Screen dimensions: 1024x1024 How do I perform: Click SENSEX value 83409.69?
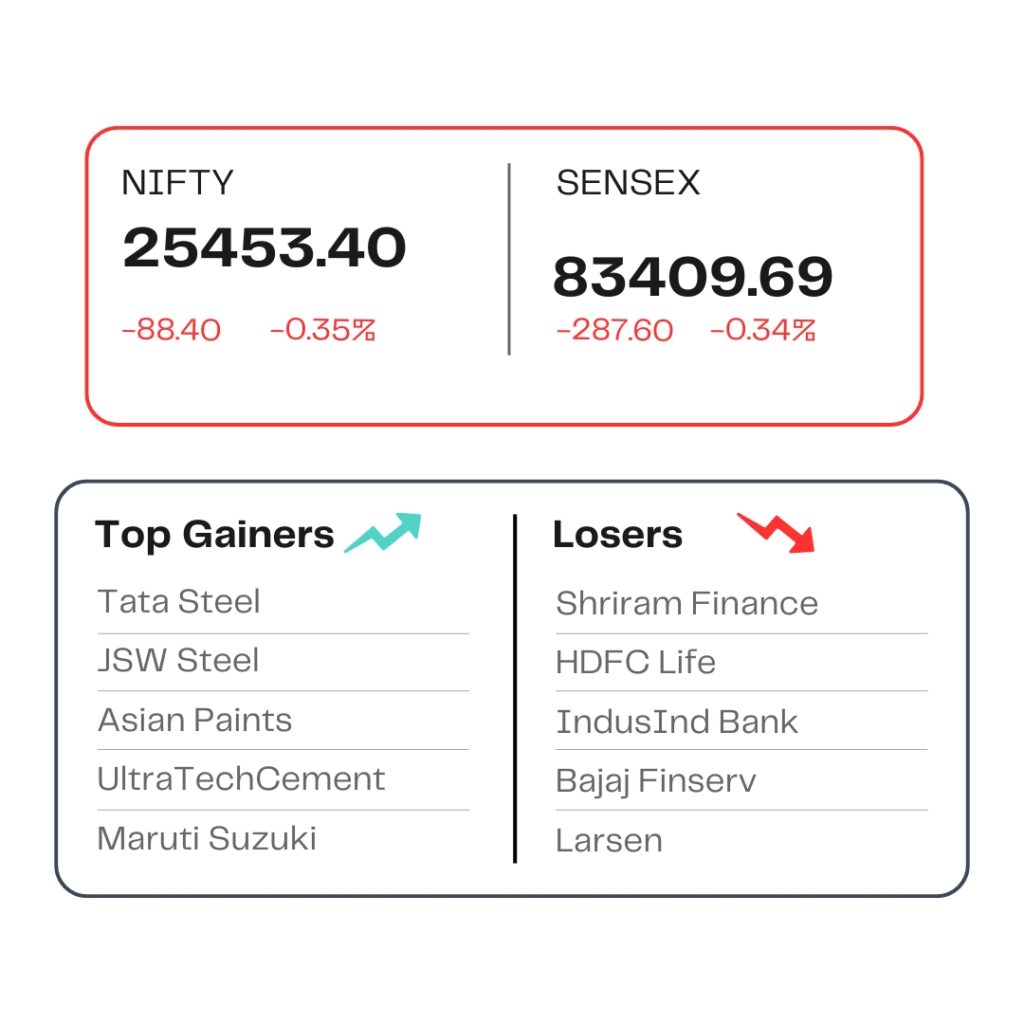click(x=693, y=277)
